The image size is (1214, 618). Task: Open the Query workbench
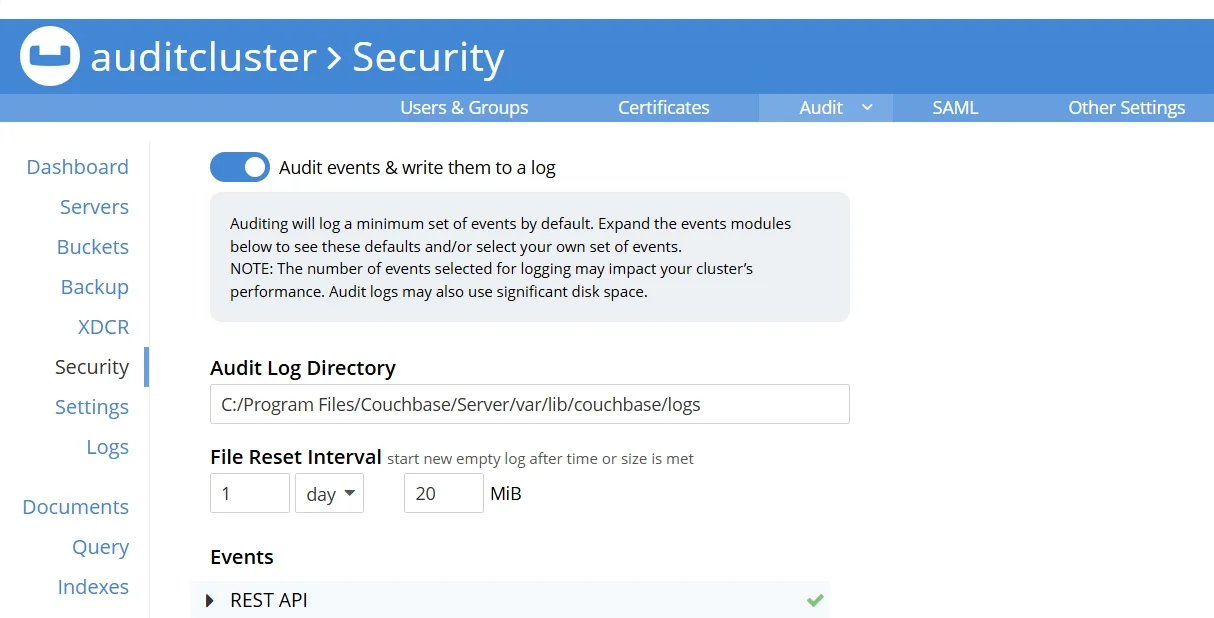tap(100, 546)
